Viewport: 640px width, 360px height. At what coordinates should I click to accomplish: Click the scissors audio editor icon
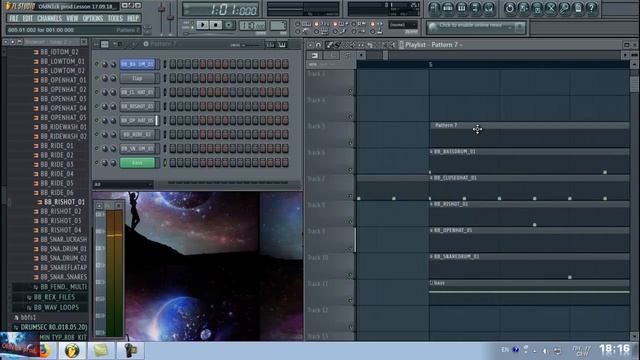coord(551,8)
